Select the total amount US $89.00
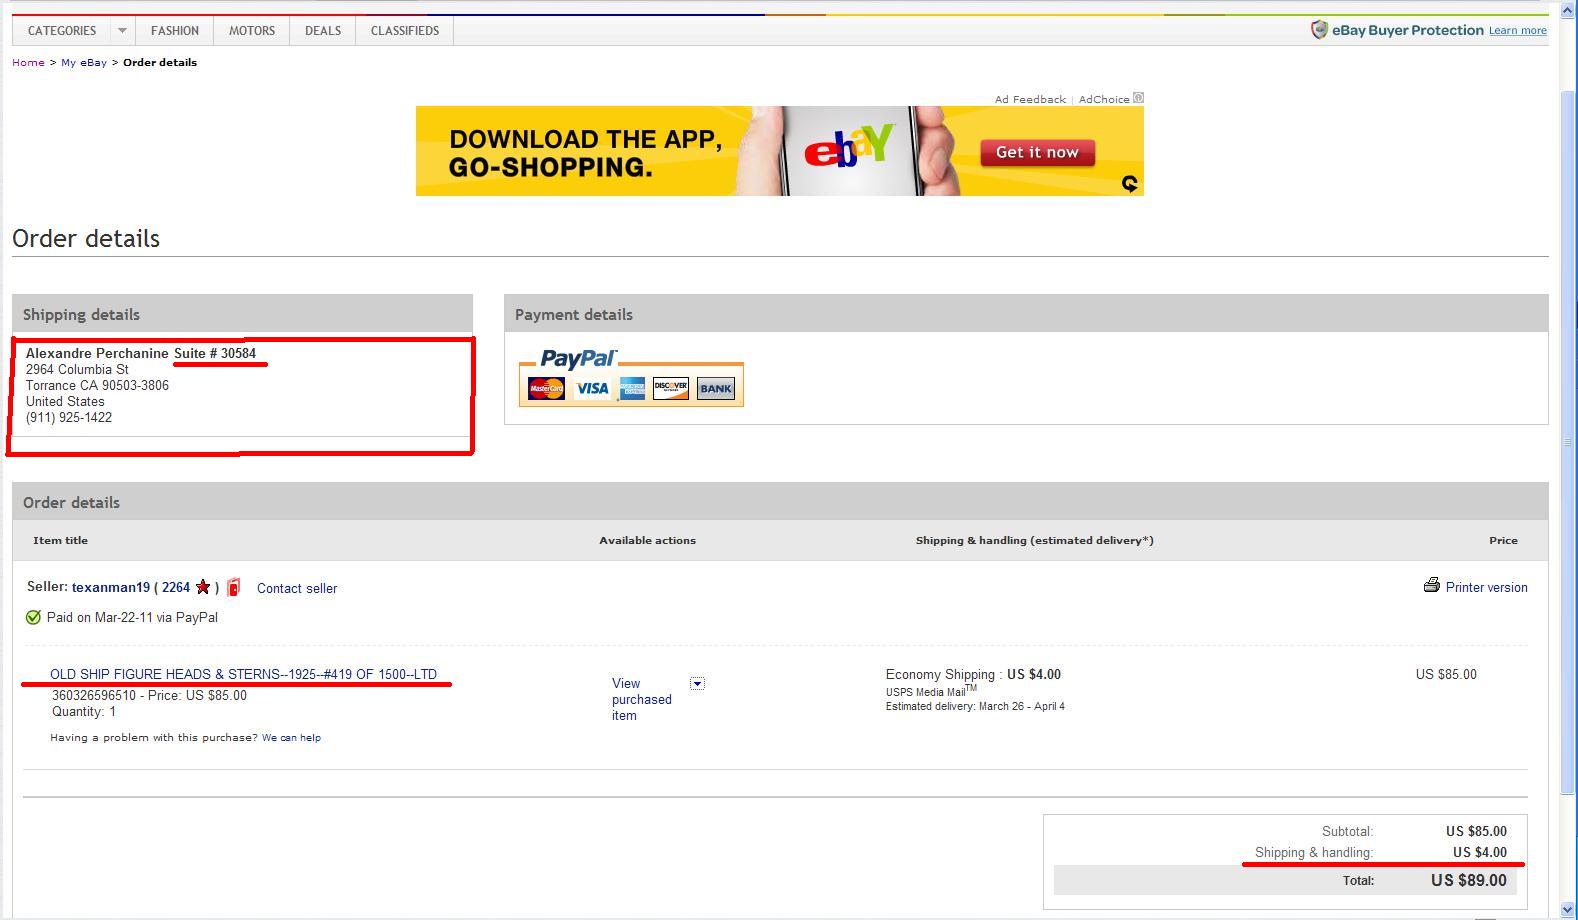1578x920 pixels. point(1468,880)
